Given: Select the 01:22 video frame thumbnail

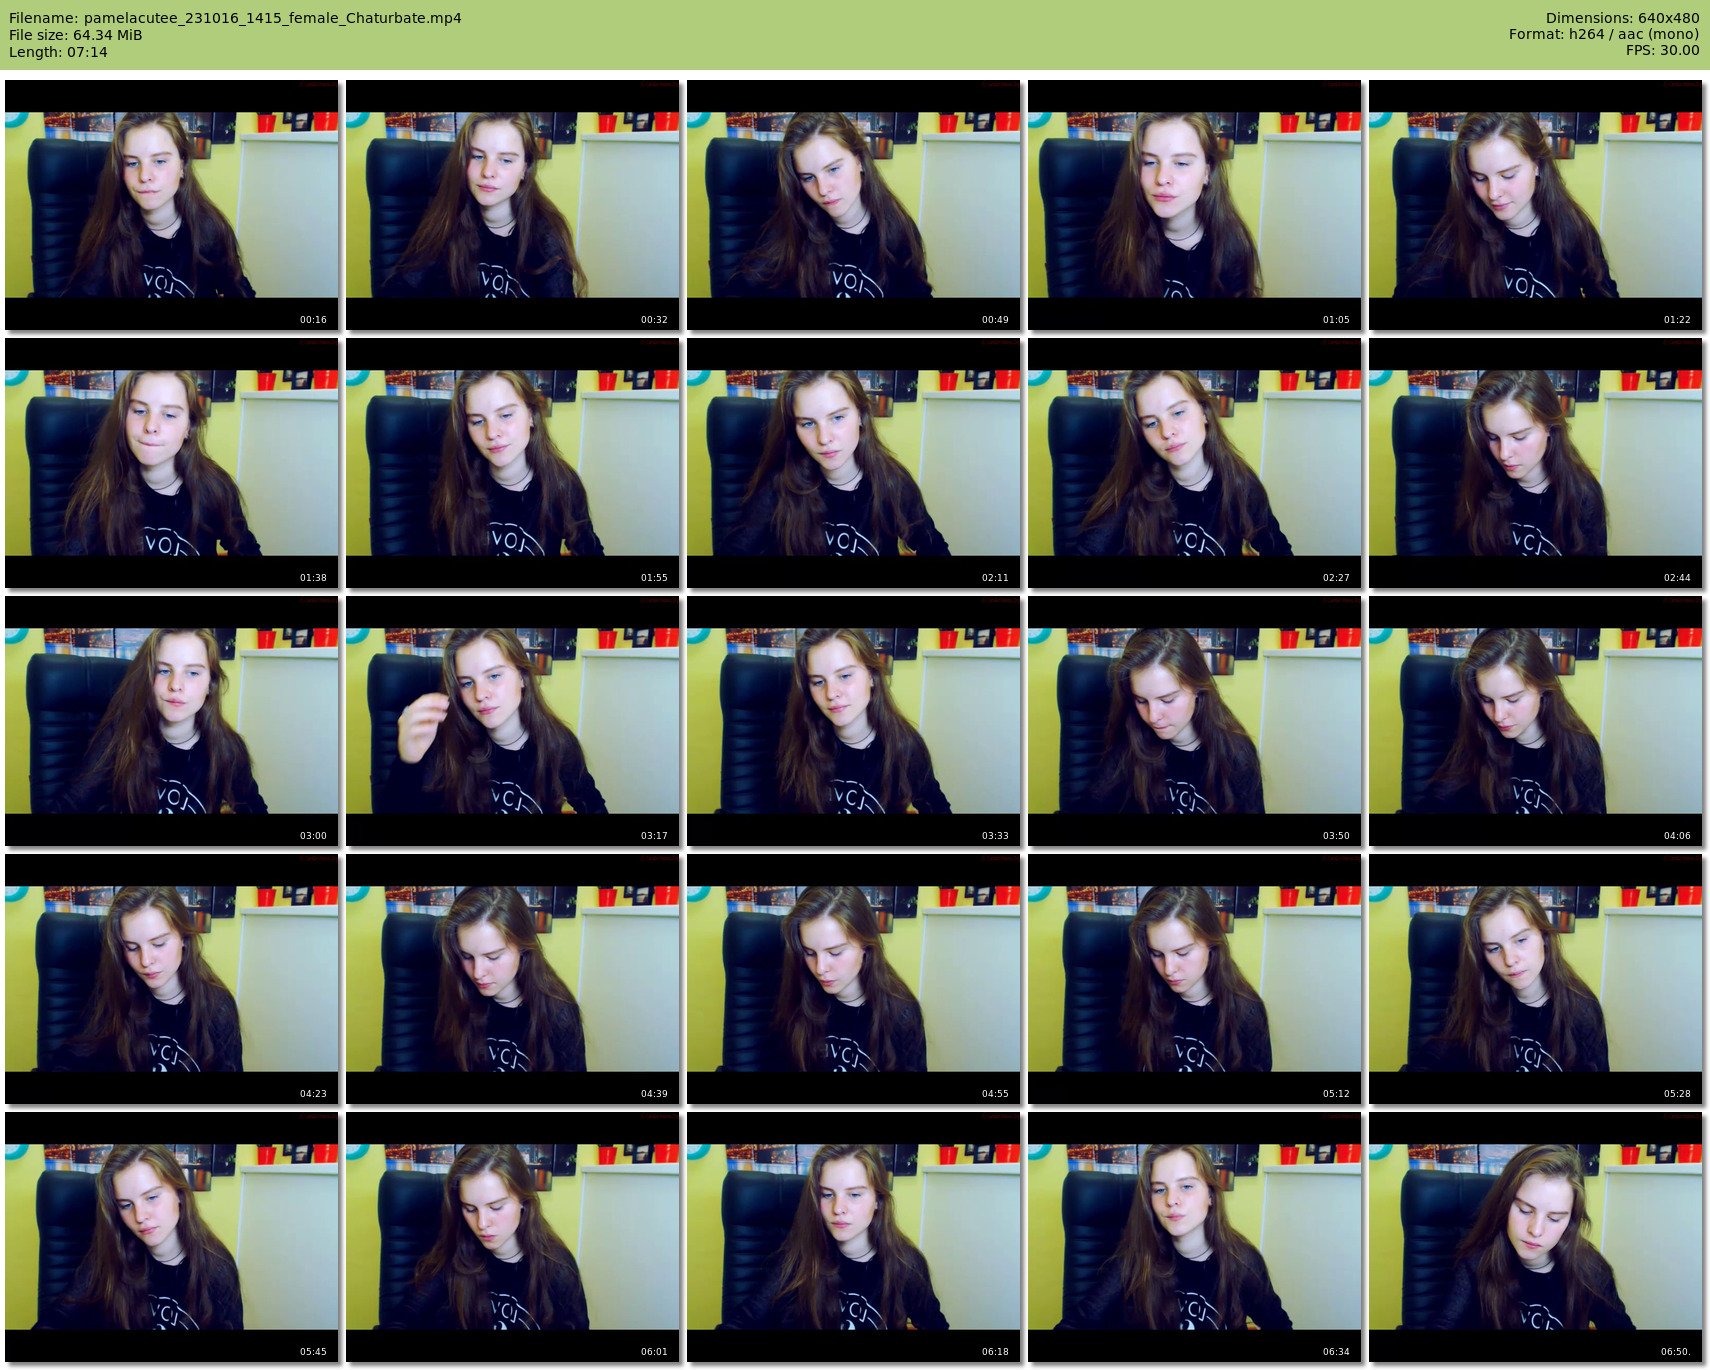Looking at the screenshot, I should pos(1536,205).
